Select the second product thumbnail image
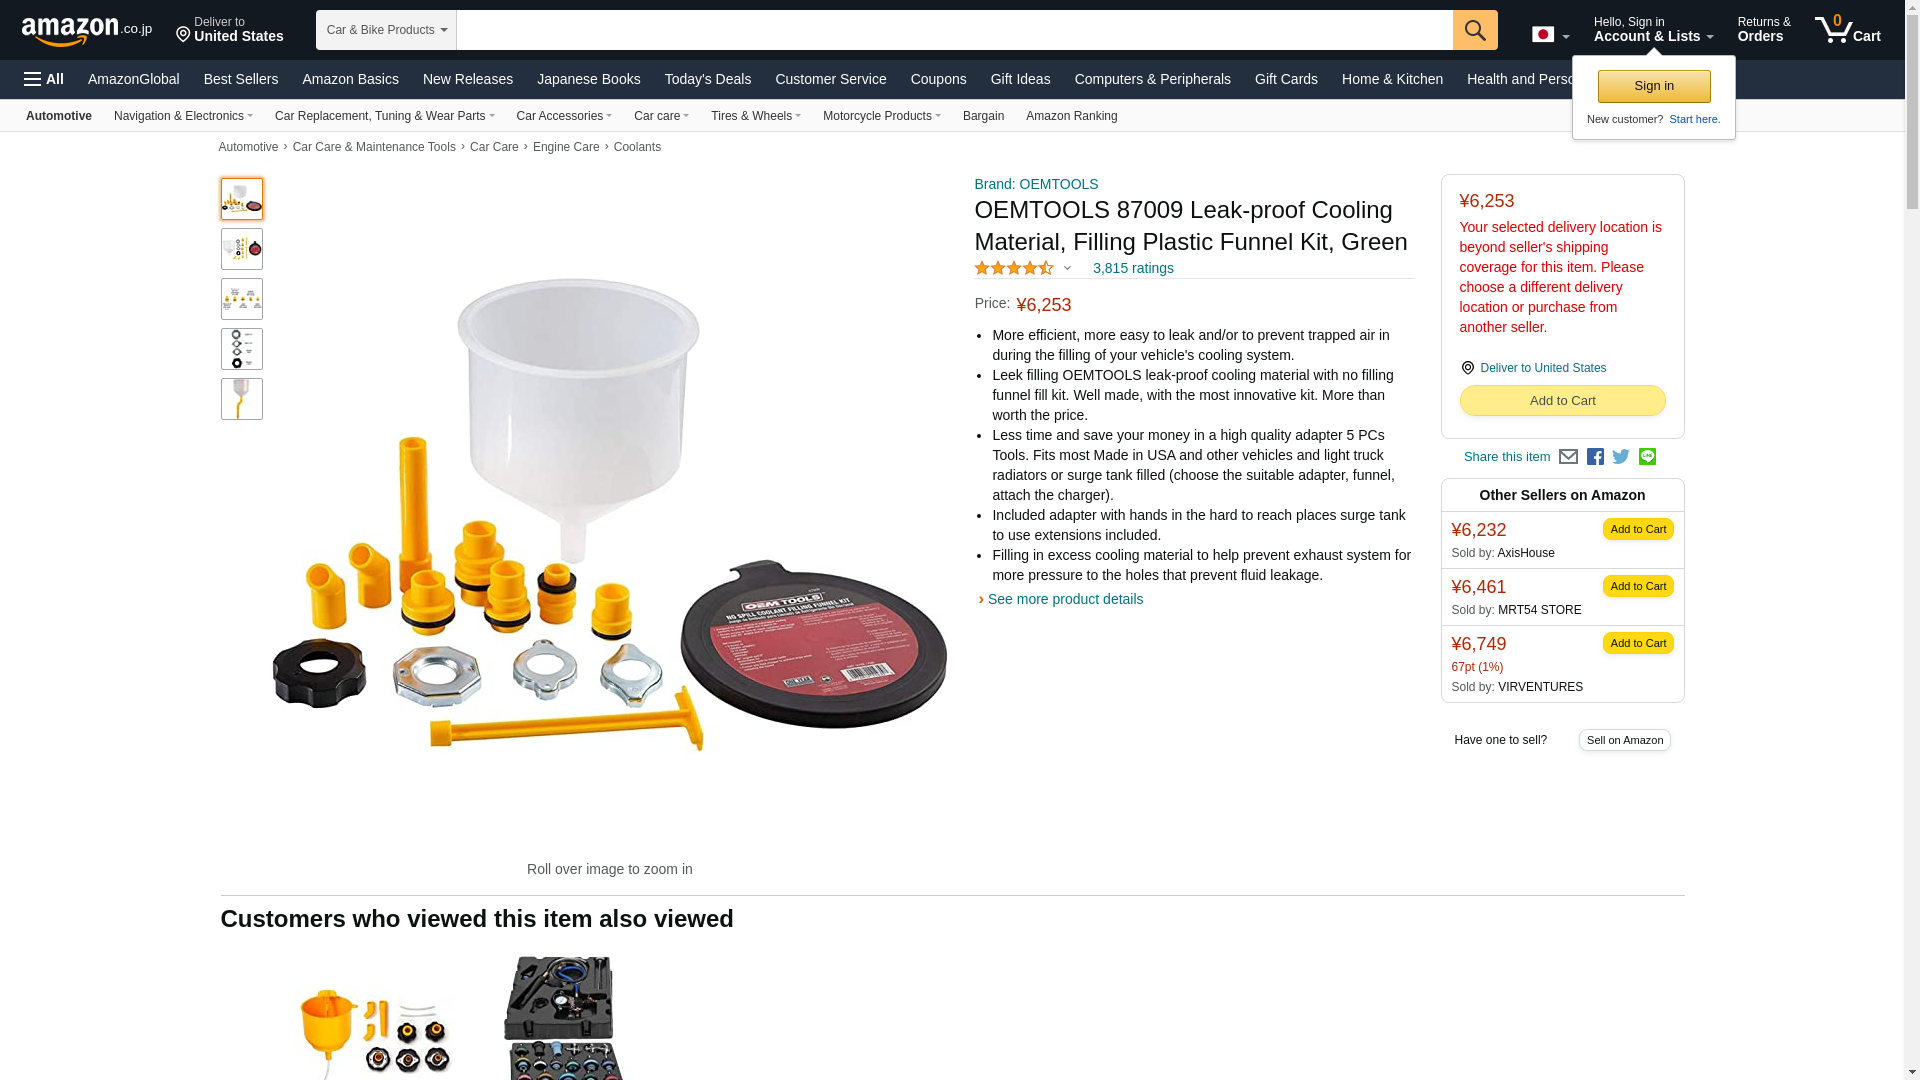This screenshot has height=1080, width=1920. pyautogui.click(x=242, y=249)
